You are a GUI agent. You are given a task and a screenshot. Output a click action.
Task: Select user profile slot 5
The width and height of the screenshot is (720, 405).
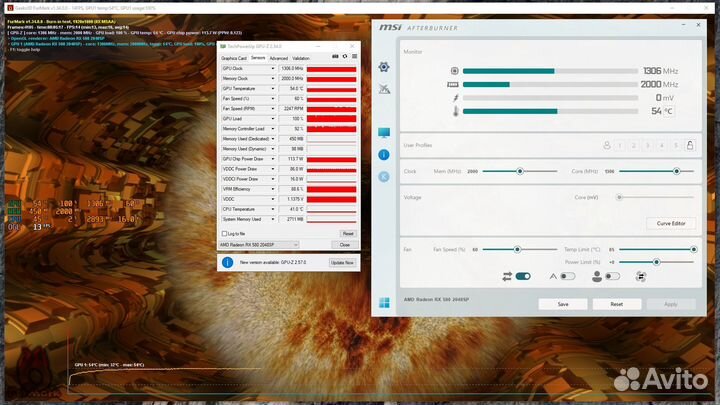click(x=675, y=146)
